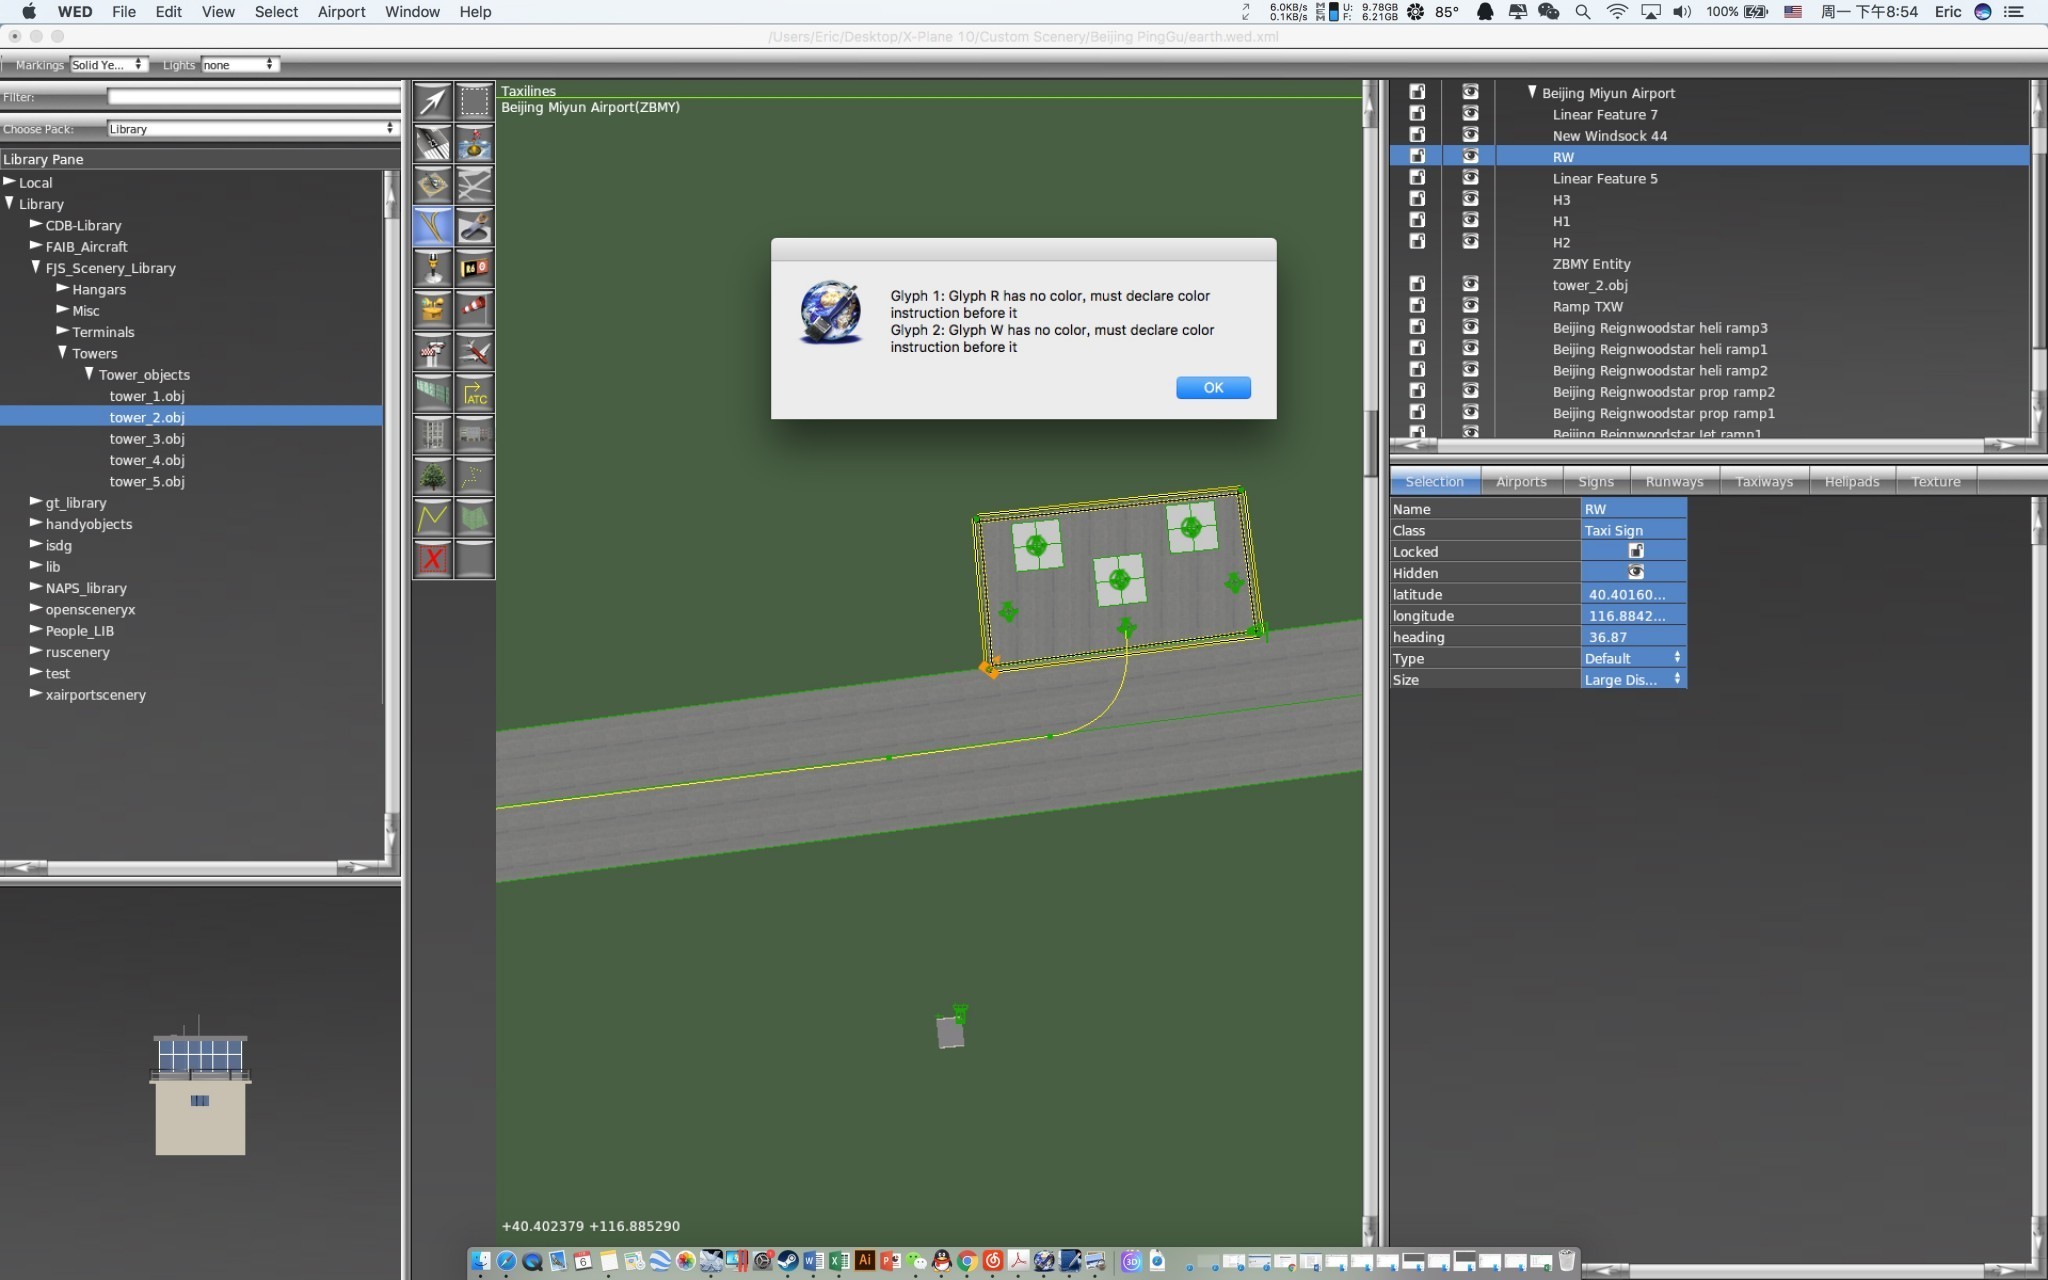Select the Airport Beacon tool

[433, 310]
